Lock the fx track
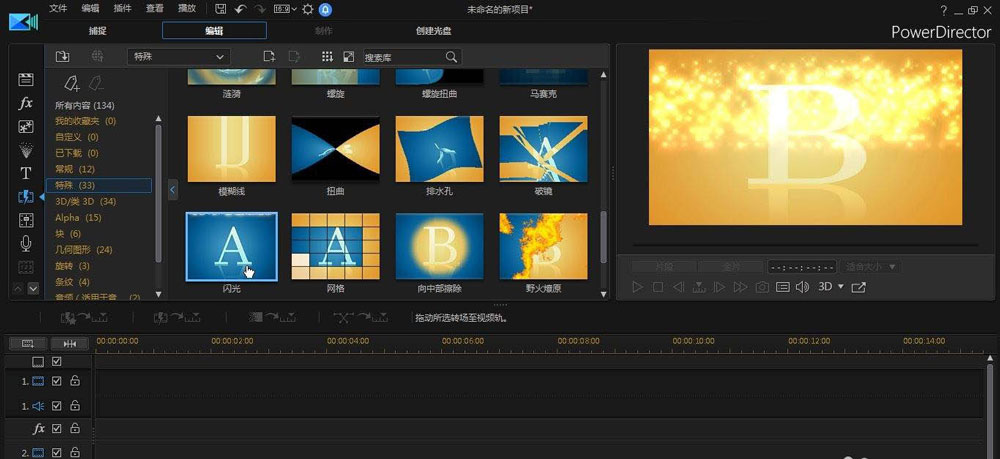Screen dimensions: 1000x459 75,428
